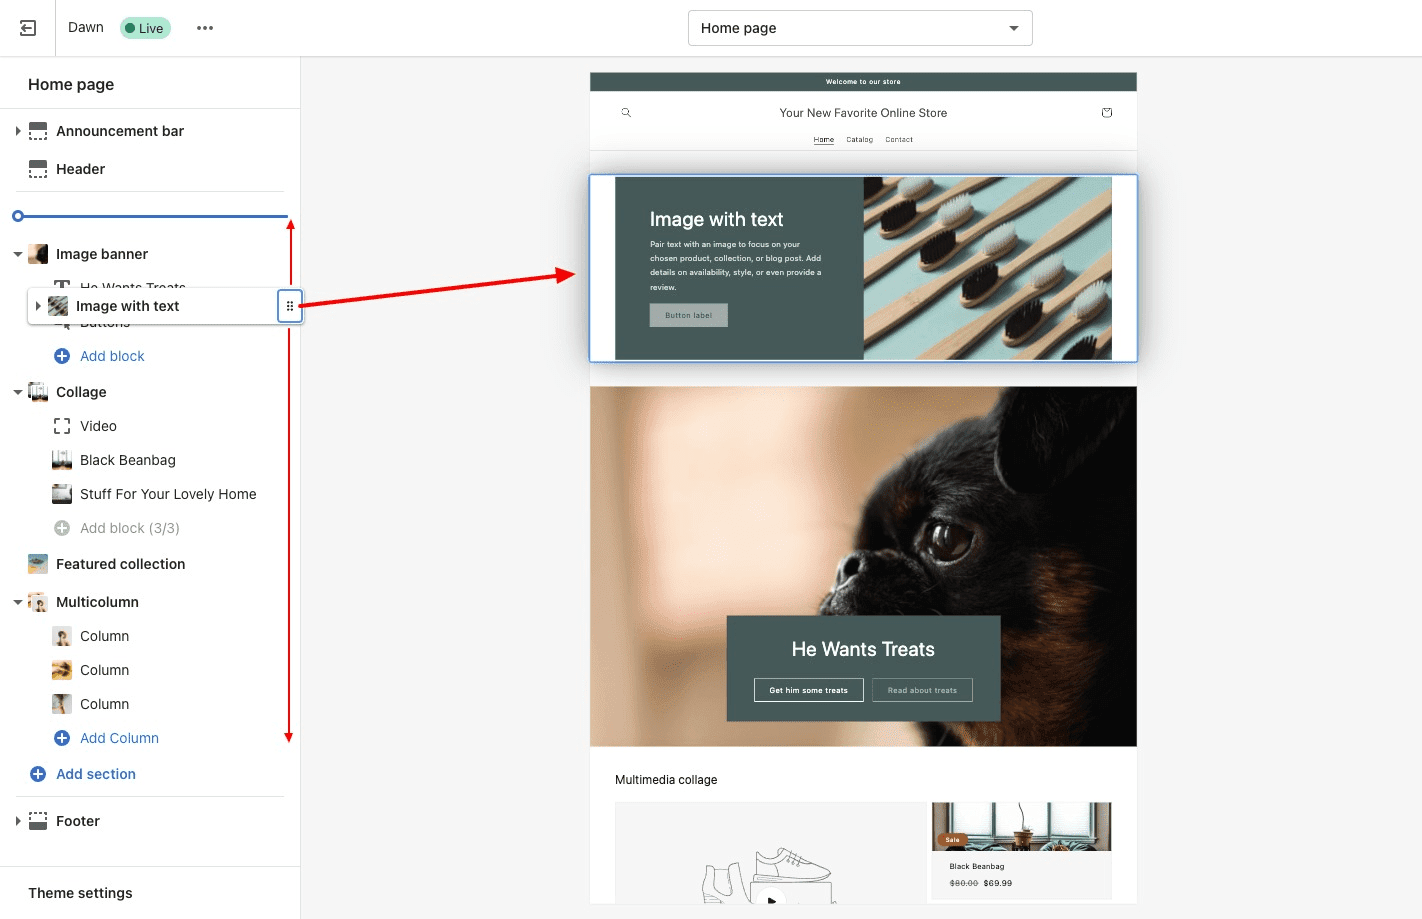The image size is (1422, 919).
Task: Click the Featured collection section thumbnail icon
Action: click(x=37, y=563)
